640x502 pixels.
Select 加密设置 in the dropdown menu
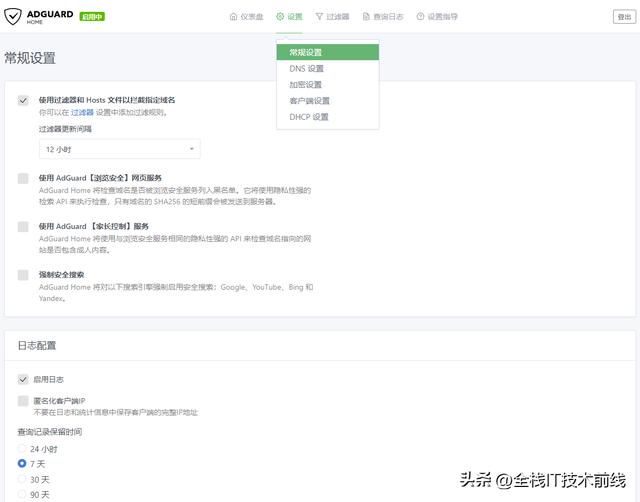coord(328,84)
